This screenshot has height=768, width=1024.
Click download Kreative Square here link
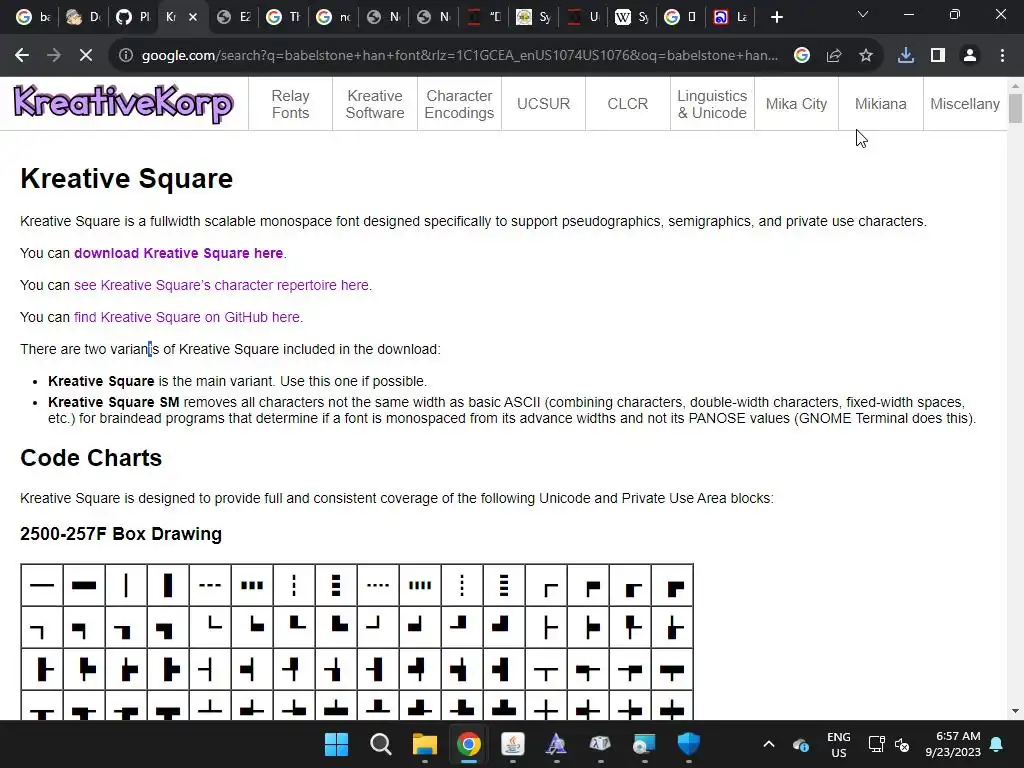point(178,253)
